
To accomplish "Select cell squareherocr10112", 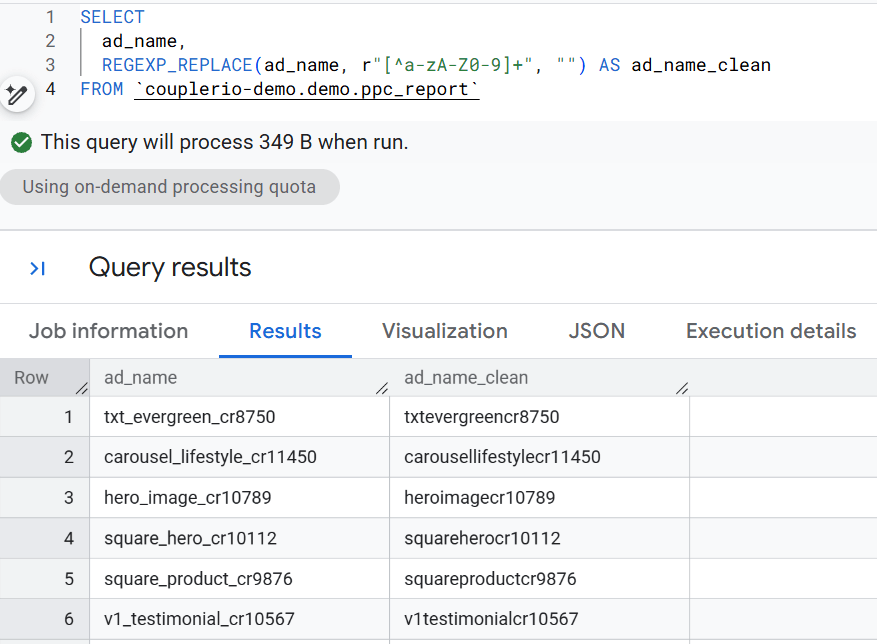I will coord(539,538).
